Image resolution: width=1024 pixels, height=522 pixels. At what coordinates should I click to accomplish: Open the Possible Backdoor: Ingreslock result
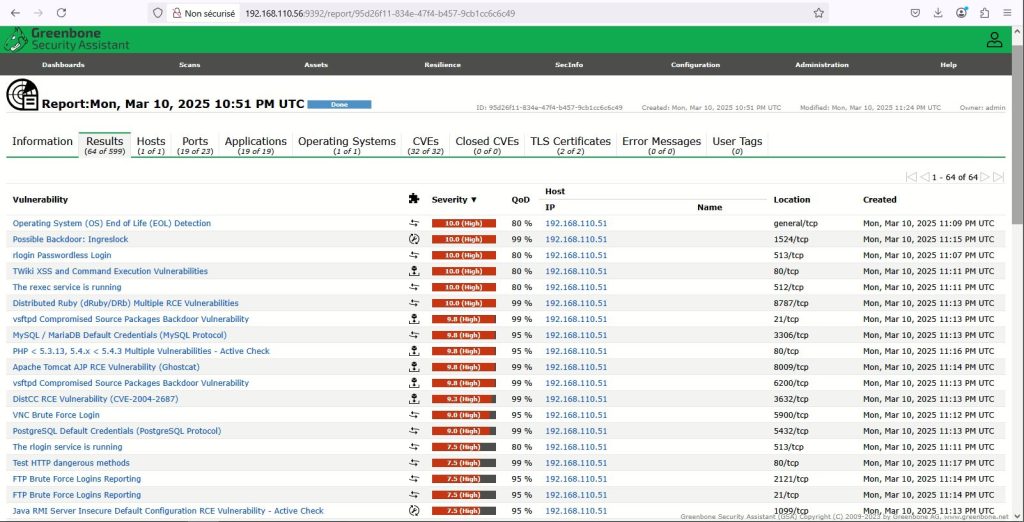click(70, 239)
